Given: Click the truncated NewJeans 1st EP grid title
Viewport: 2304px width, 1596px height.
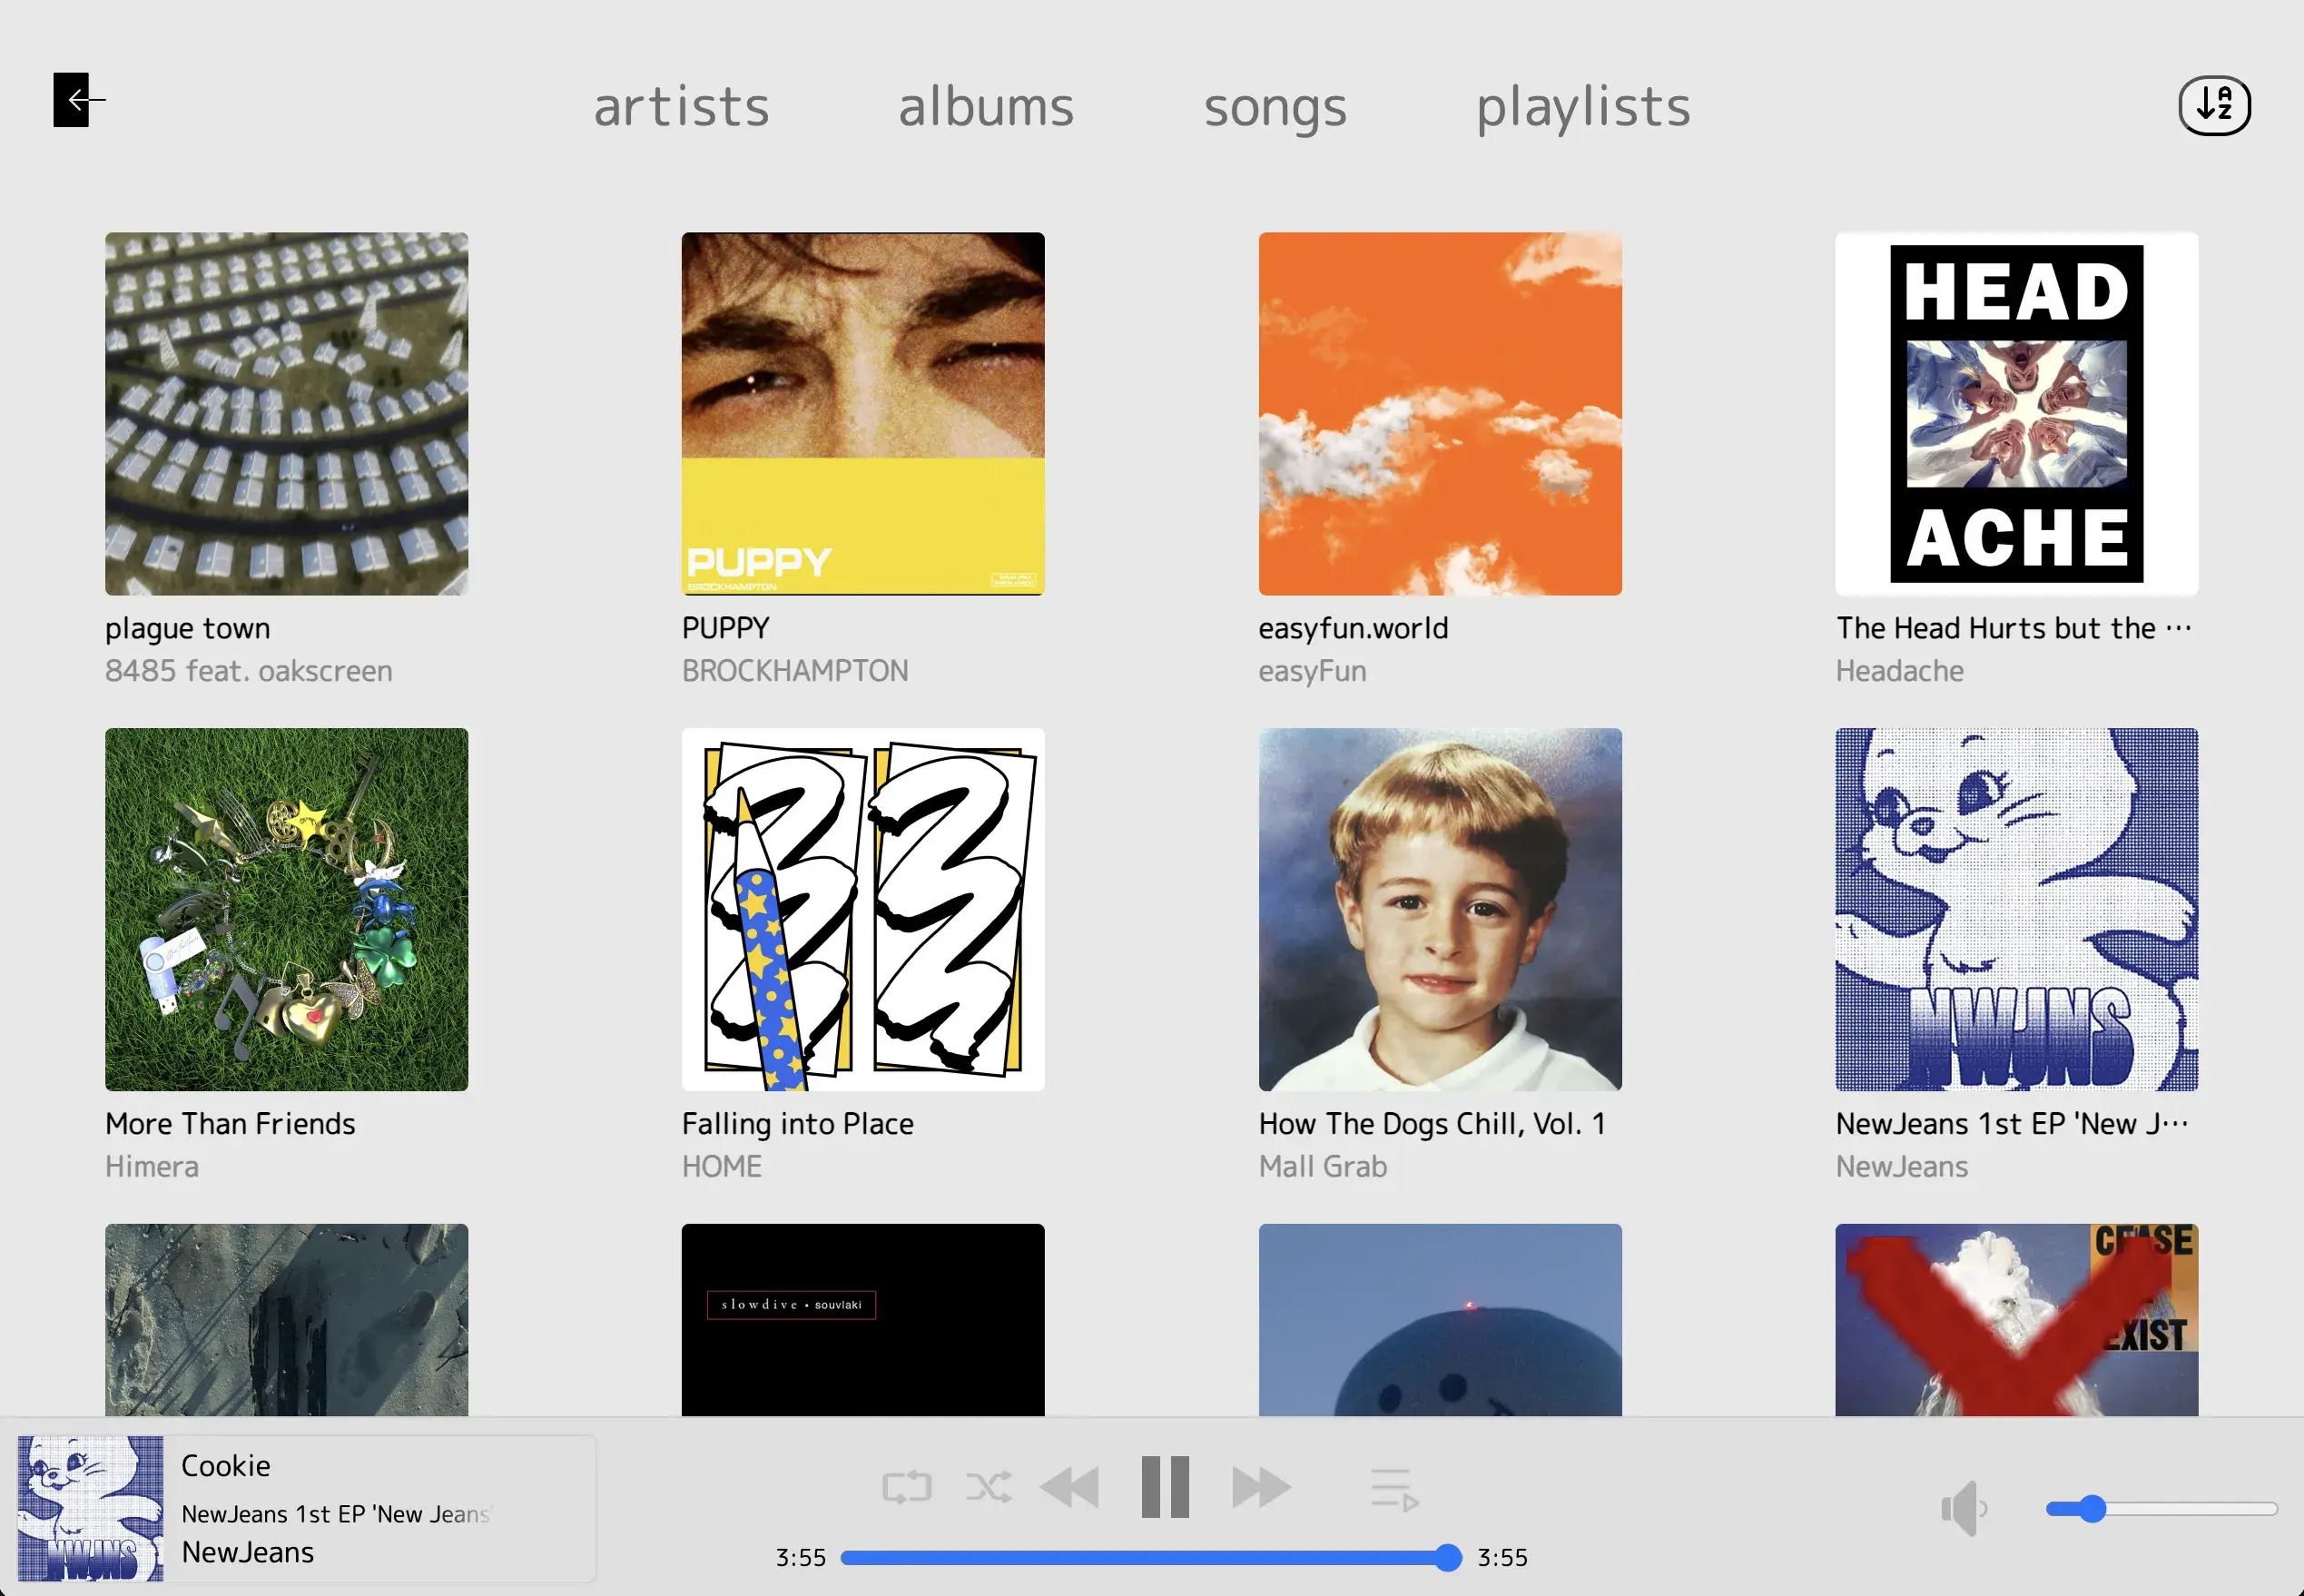Looking at the screenshot, I should pos(2012,1123).
